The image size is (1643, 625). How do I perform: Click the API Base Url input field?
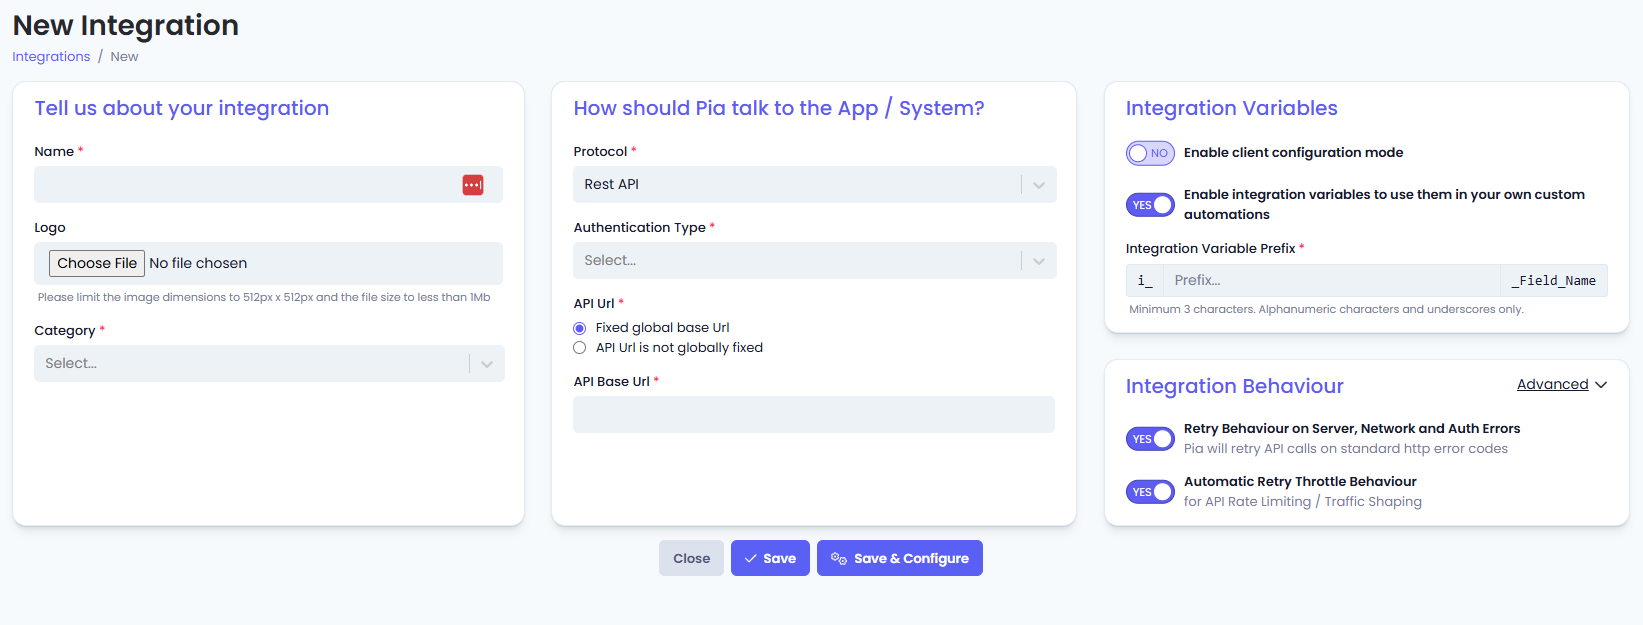[x=814, y=415]
